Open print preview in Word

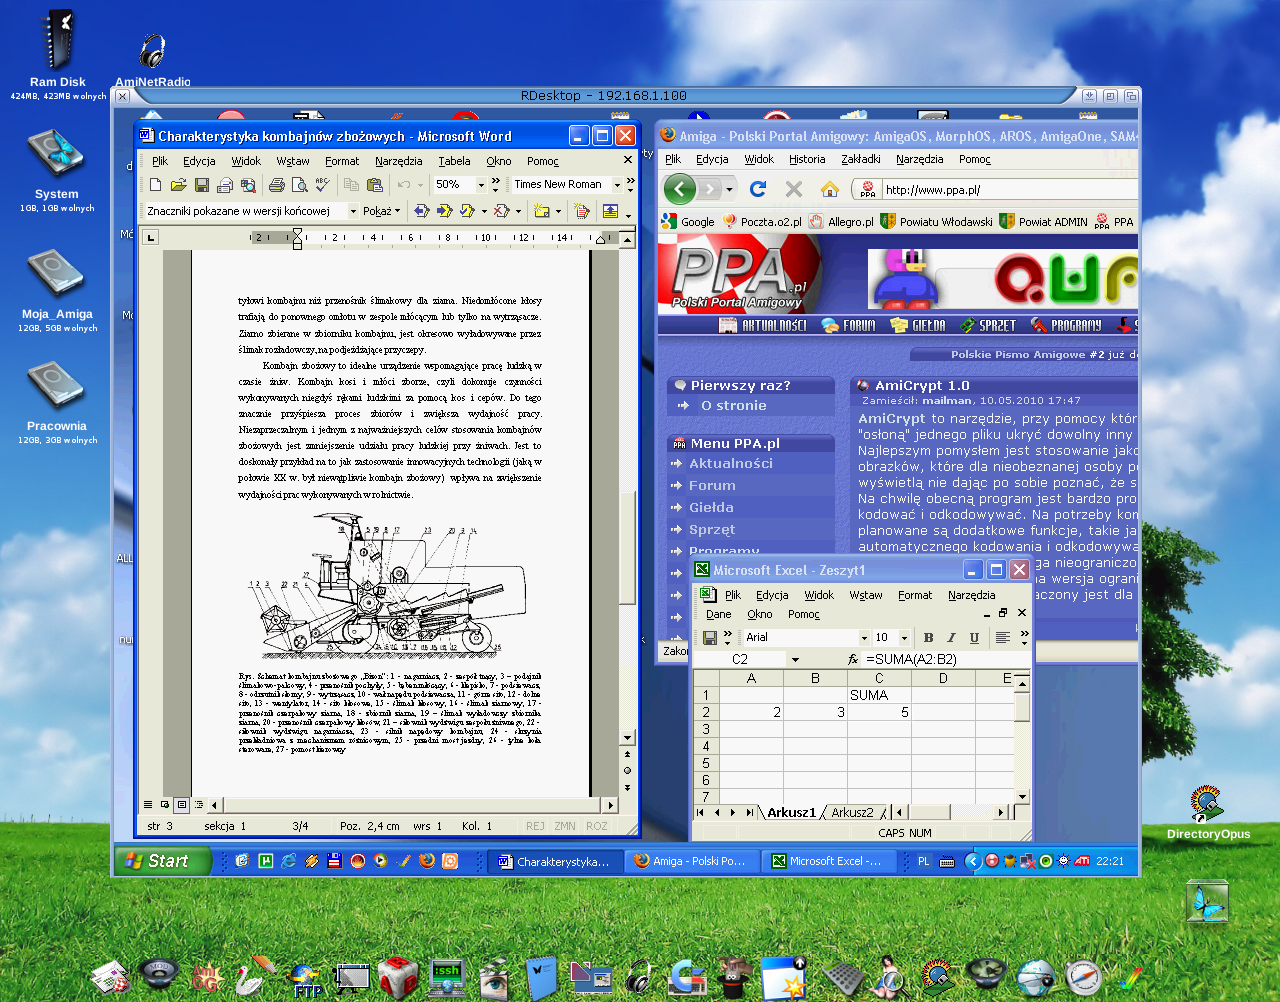[298, 185]
